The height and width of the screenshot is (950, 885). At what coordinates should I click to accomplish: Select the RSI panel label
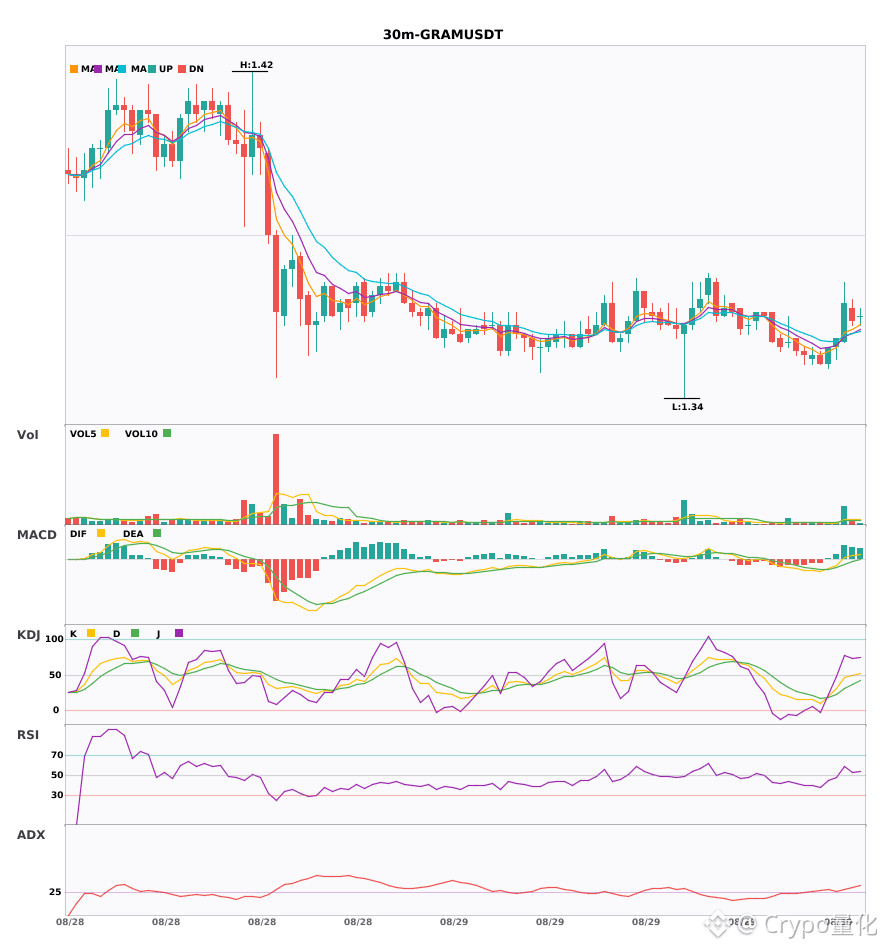click(28, 735)
